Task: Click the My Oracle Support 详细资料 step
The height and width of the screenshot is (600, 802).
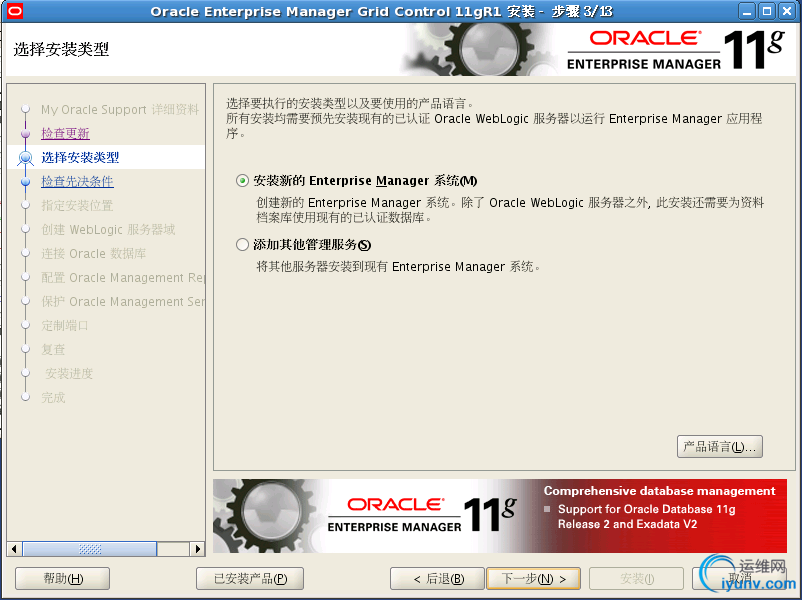Action: (120, 109)
